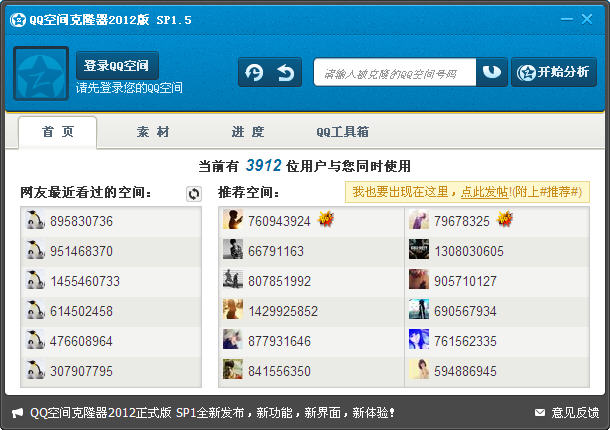This screenshot has width=610, height=430.
Task: Select recommended space 66791163
Action: (x=275, y=251)
